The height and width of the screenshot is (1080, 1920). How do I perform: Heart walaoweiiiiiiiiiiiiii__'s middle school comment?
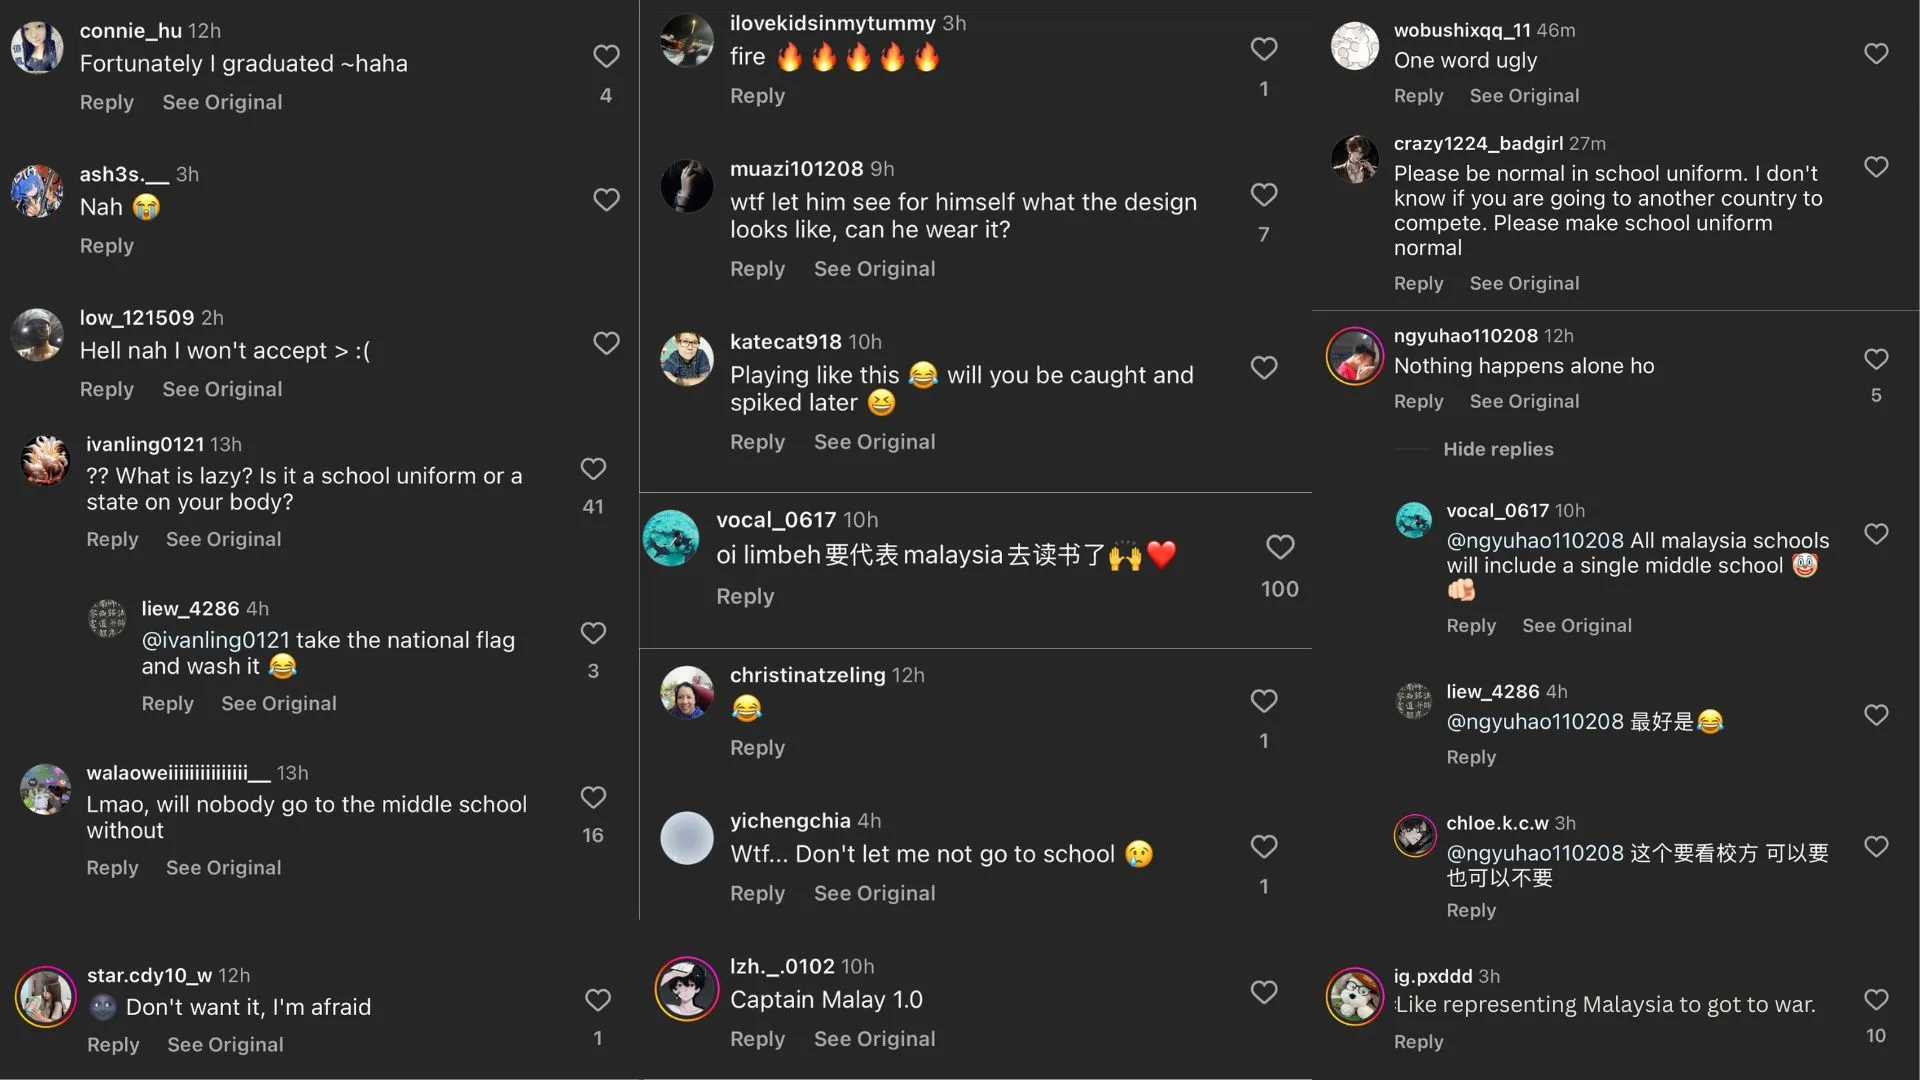coord(593,797)
